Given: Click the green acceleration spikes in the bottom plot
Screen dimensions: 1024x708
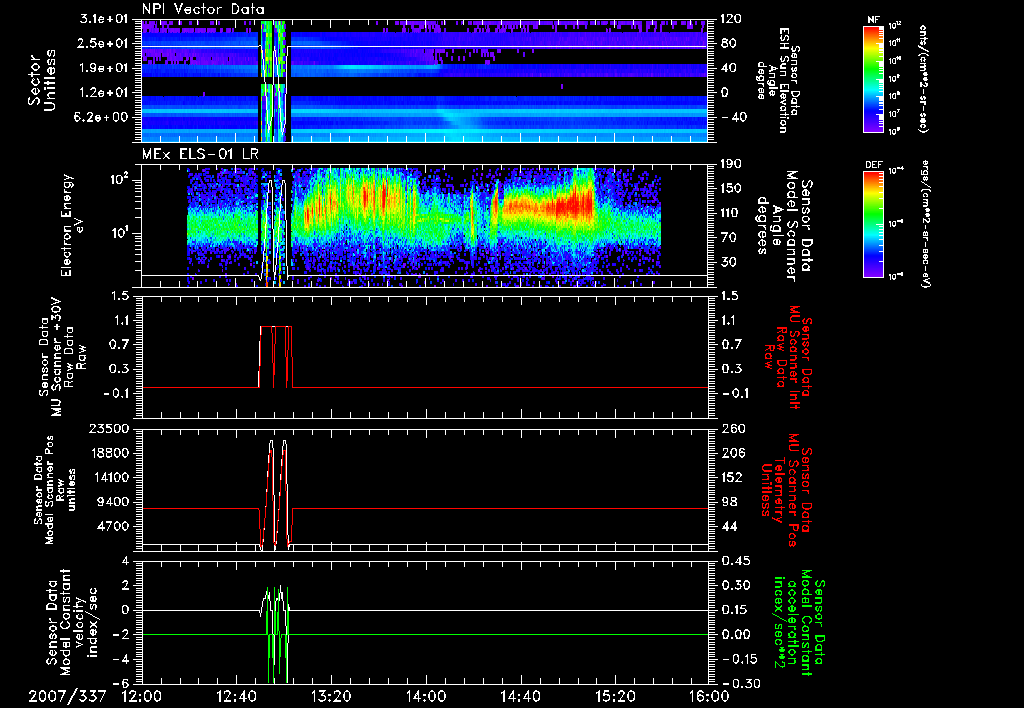Looking at the screenshot, I should [x=278, y=634].
